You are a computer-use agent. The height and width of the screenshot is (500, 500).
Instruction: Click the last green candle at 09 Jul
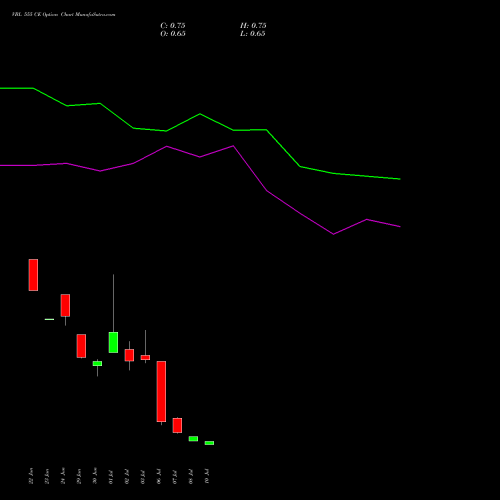click(209, 443)
